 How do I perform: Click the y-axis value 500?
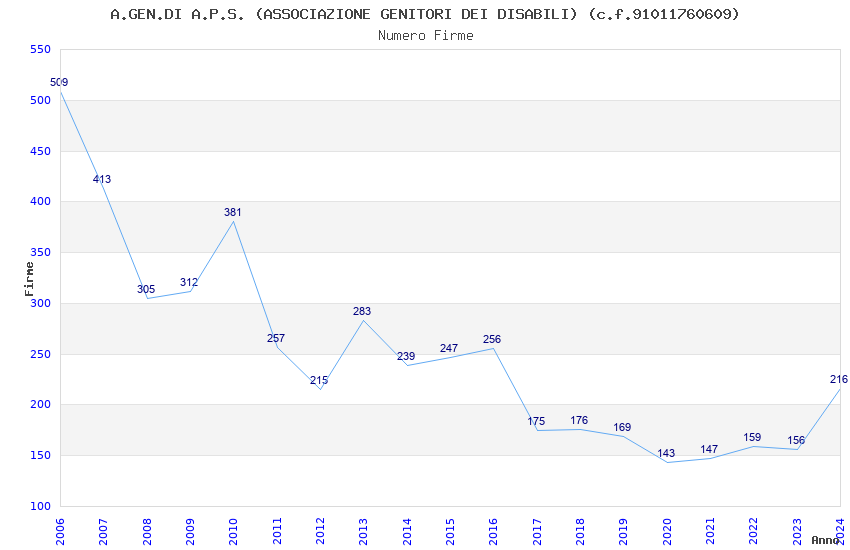(x=41, y=100)
